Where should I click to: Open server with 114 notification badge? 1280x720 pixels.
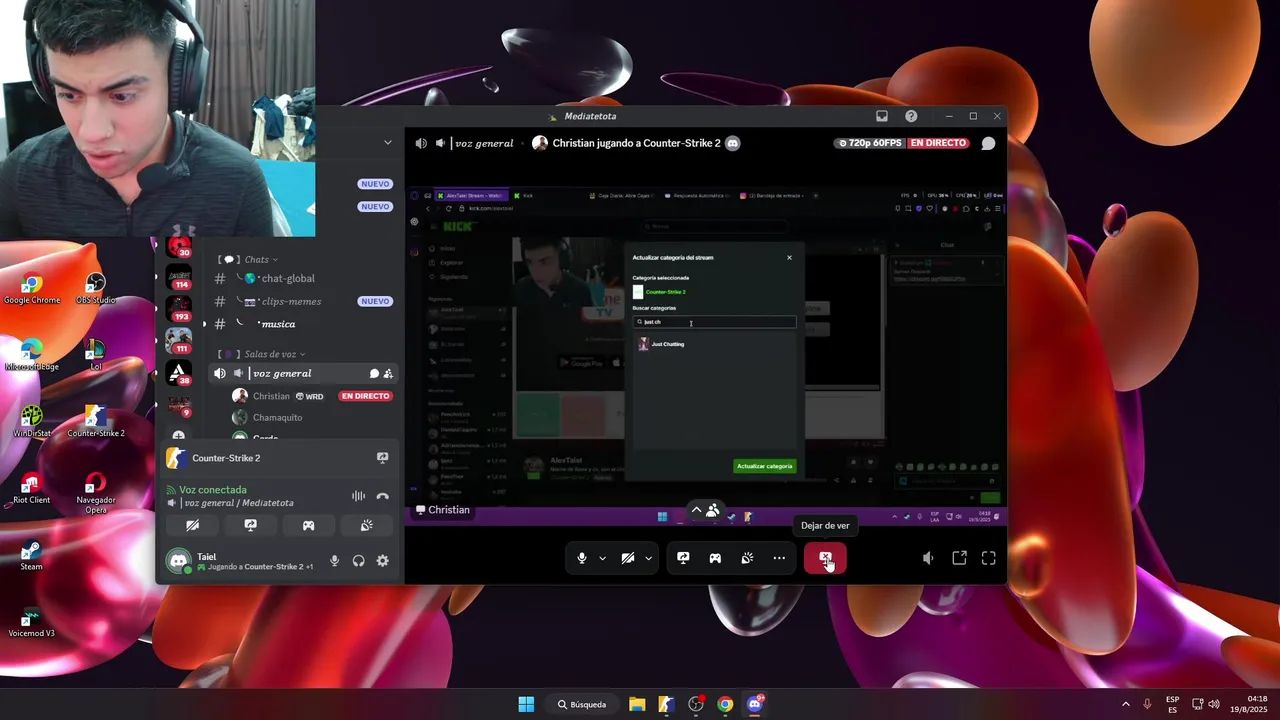(x=179, y=277)
